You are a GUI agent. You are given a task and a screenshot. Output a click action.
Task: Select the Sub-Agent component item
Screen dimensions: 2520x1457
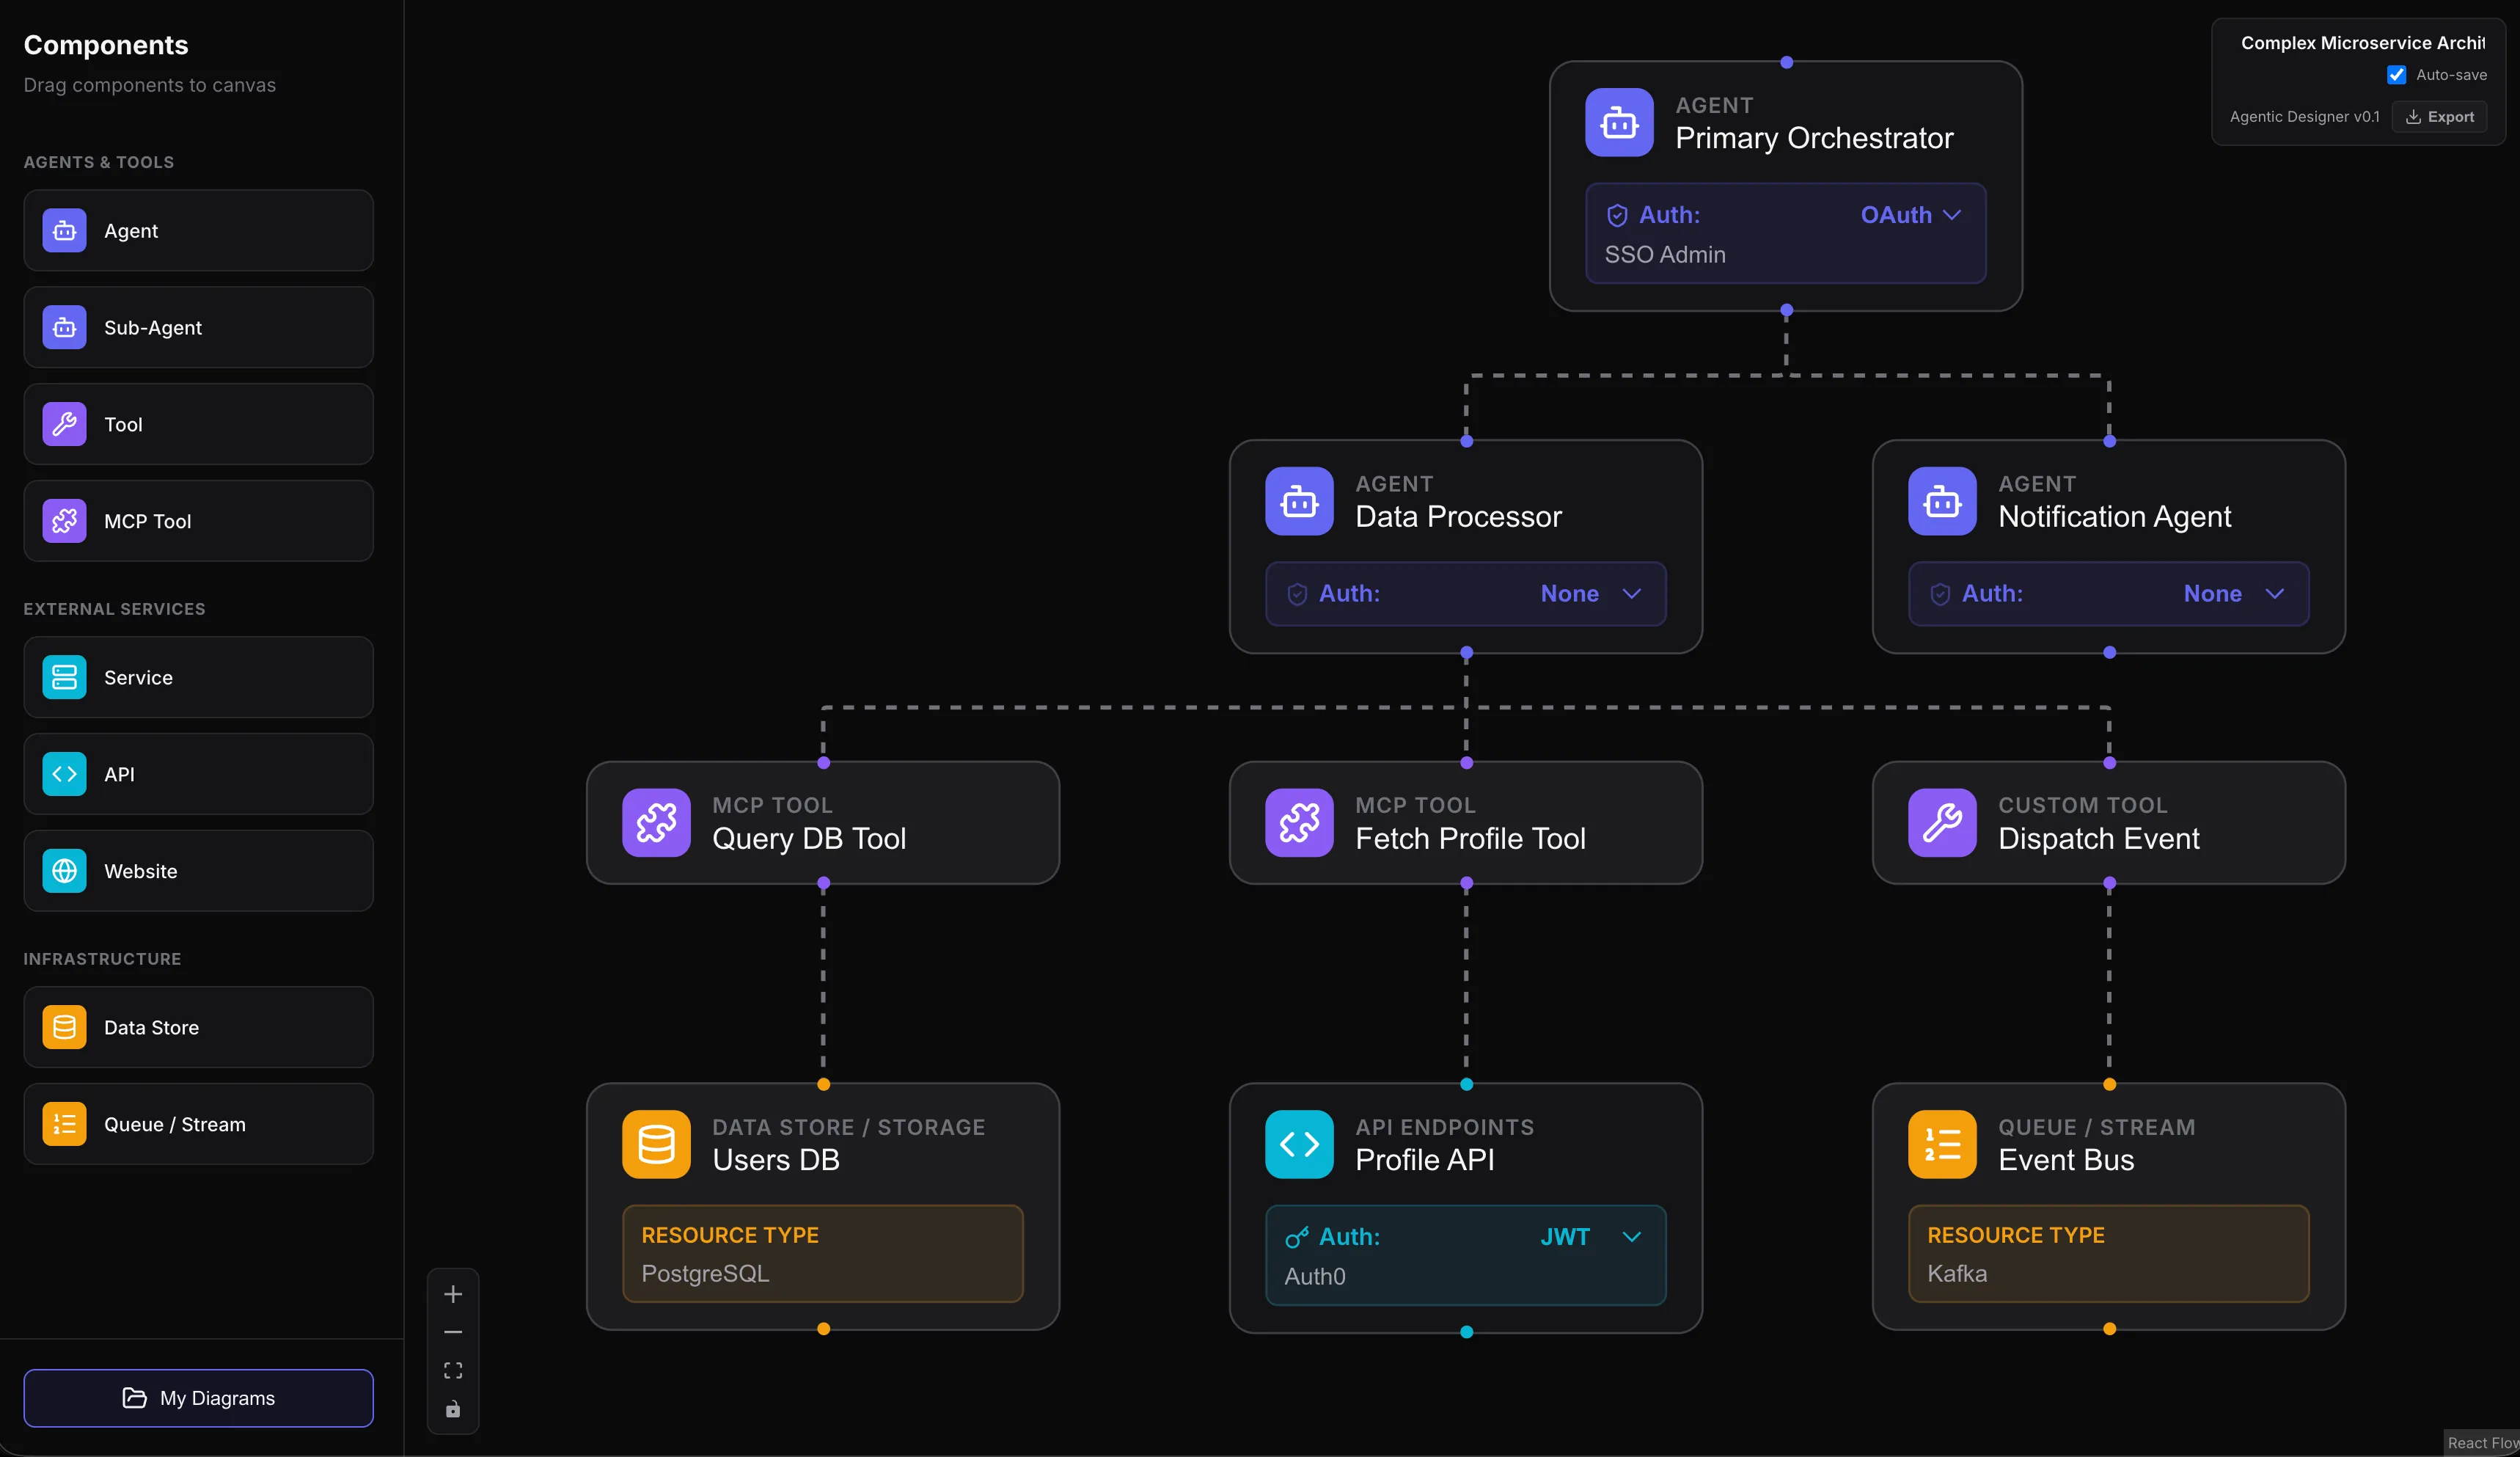[198, 328]
